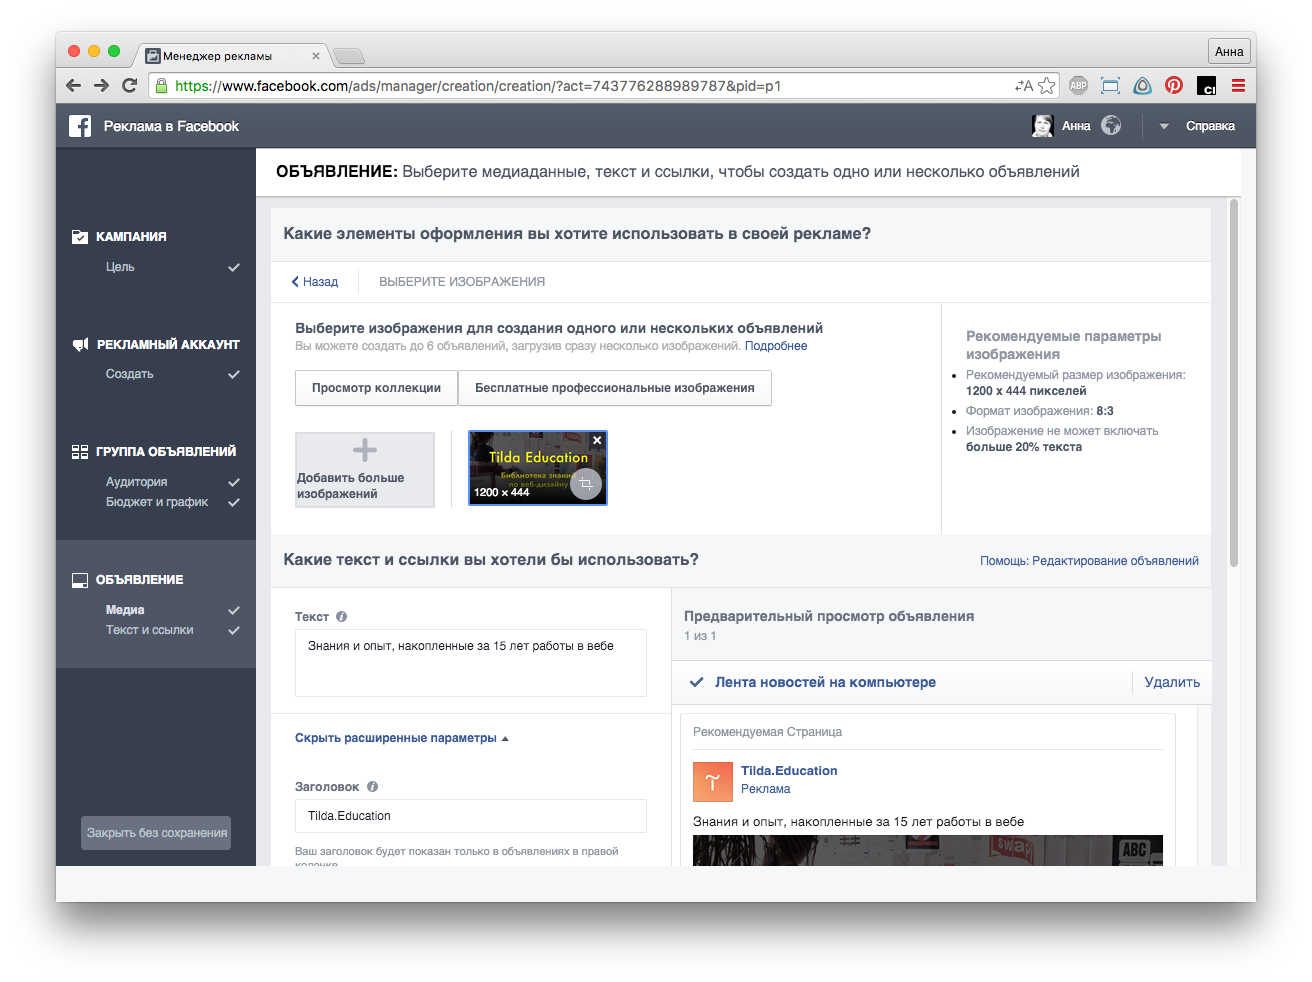This screenshot has height=982, width=1312.
Task: Click the page vertical scrollbar
Action: (x=1233, y=380)
